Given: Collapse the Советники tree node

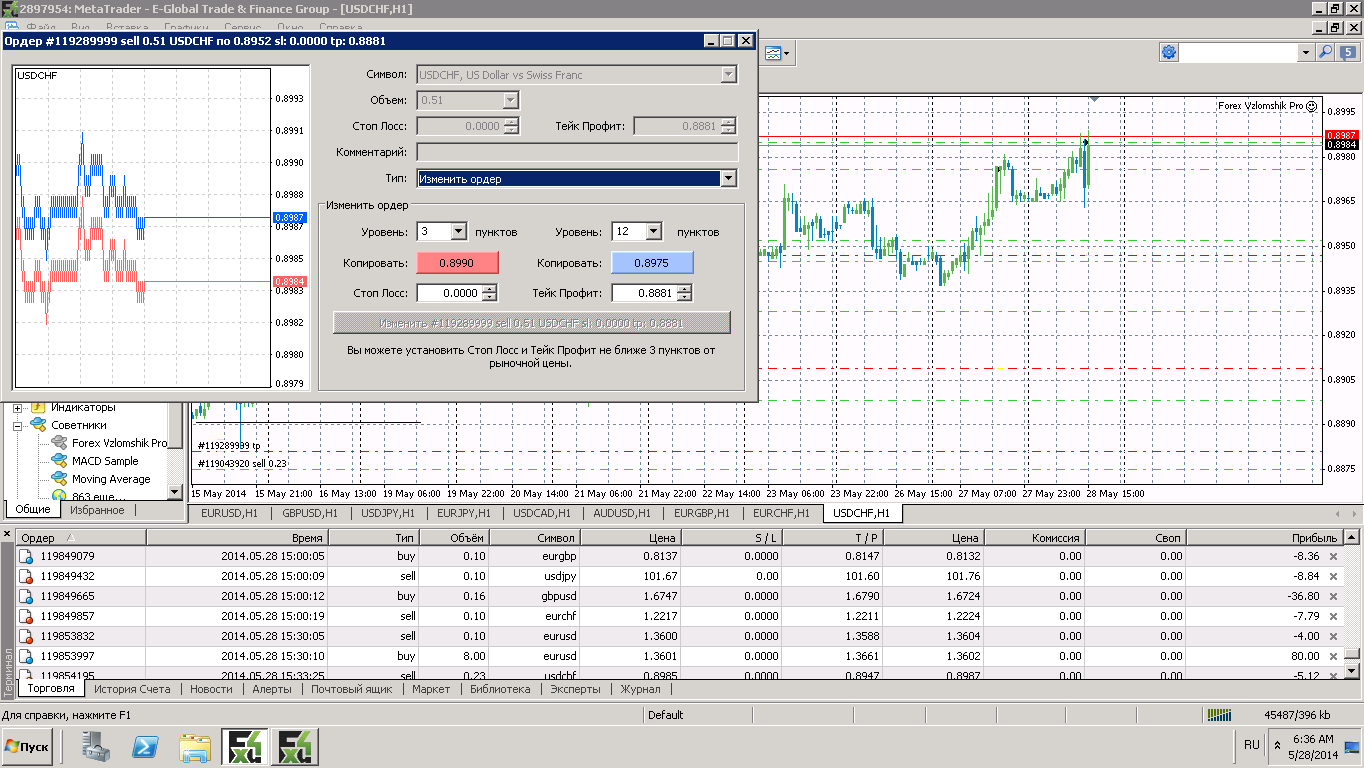Looking at the screenshot, I should [x=18, y=426].
